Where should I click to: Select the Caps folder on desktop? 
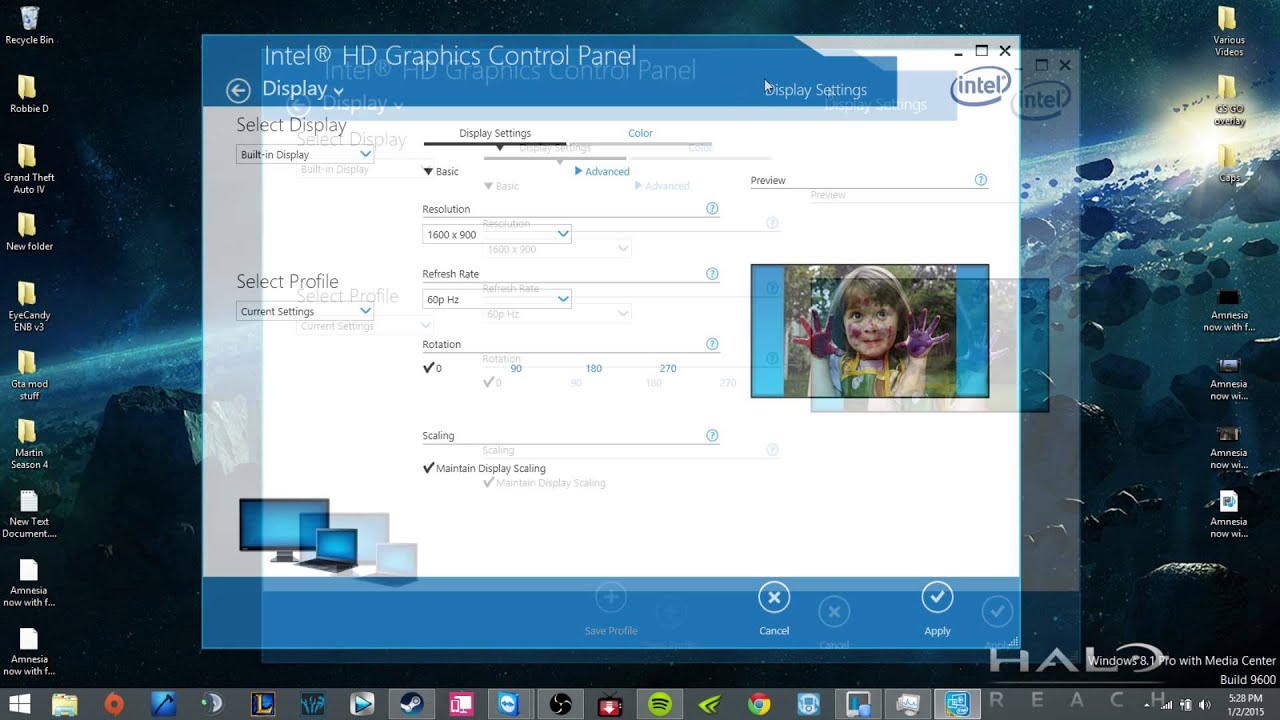(1229, 164)
